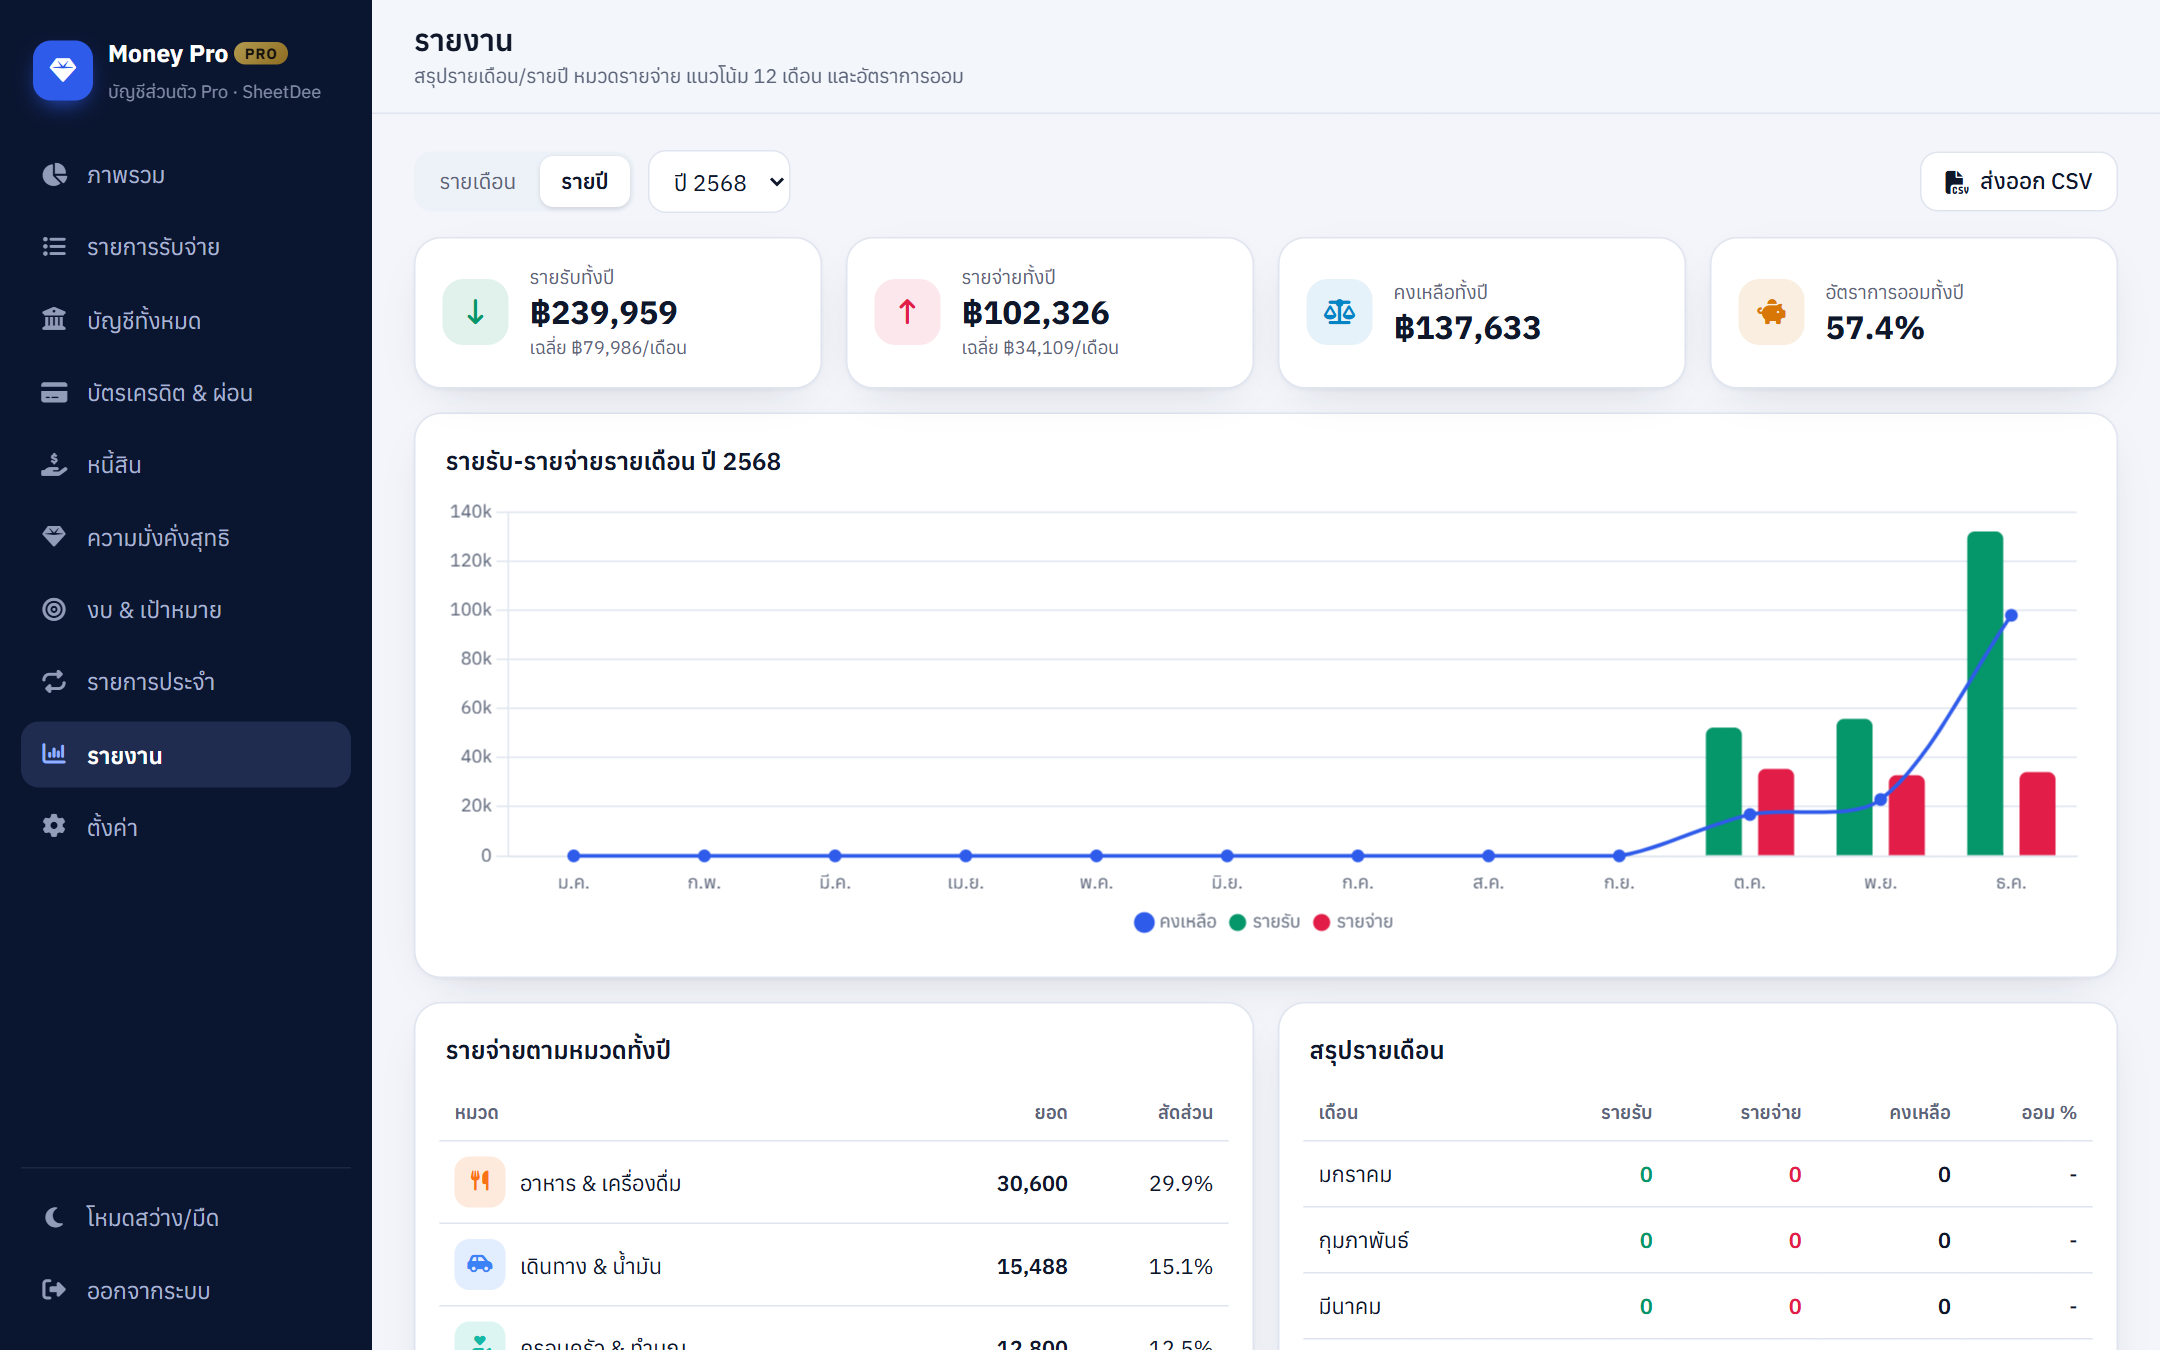The image size is (2160, 1350).
Task: Toggle โหมดสว่าง/มืด theme mode
Action: [186, 1217]
